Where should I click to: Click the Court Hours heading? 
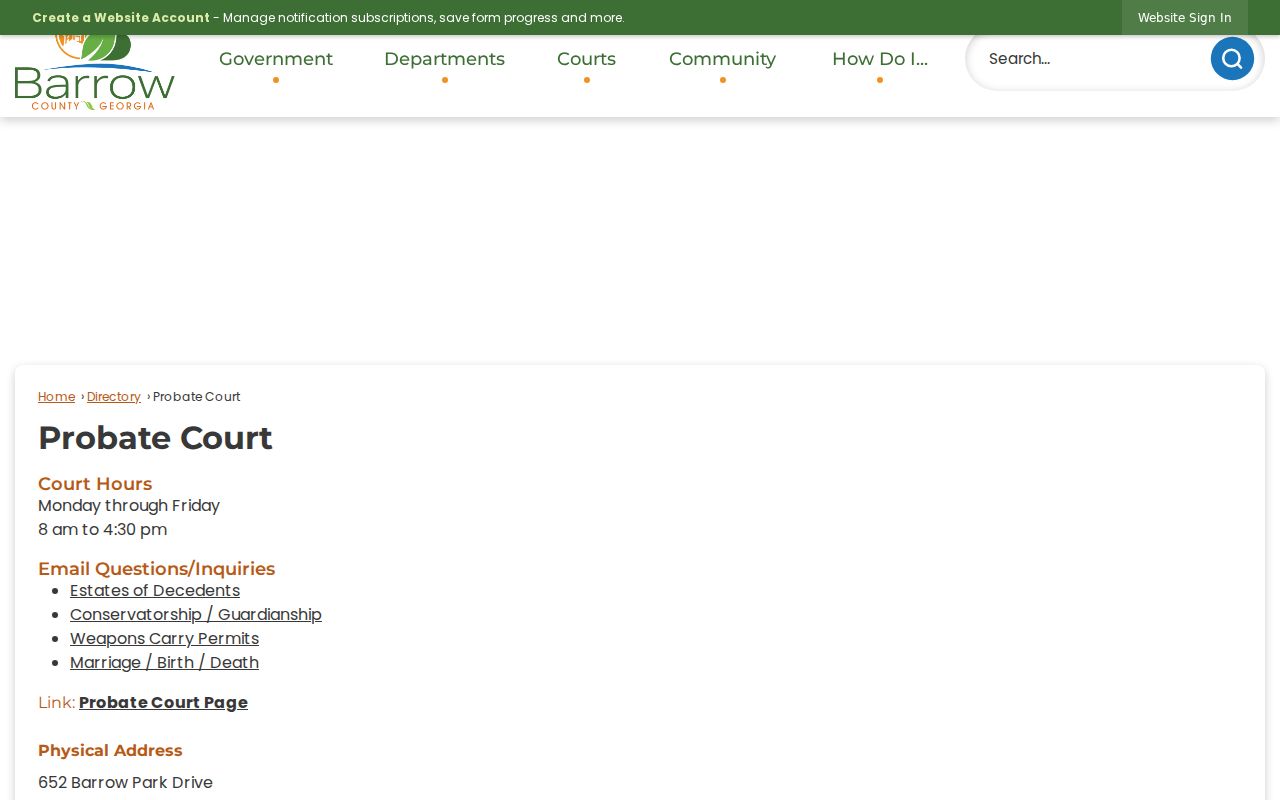(x=95, y=484)
